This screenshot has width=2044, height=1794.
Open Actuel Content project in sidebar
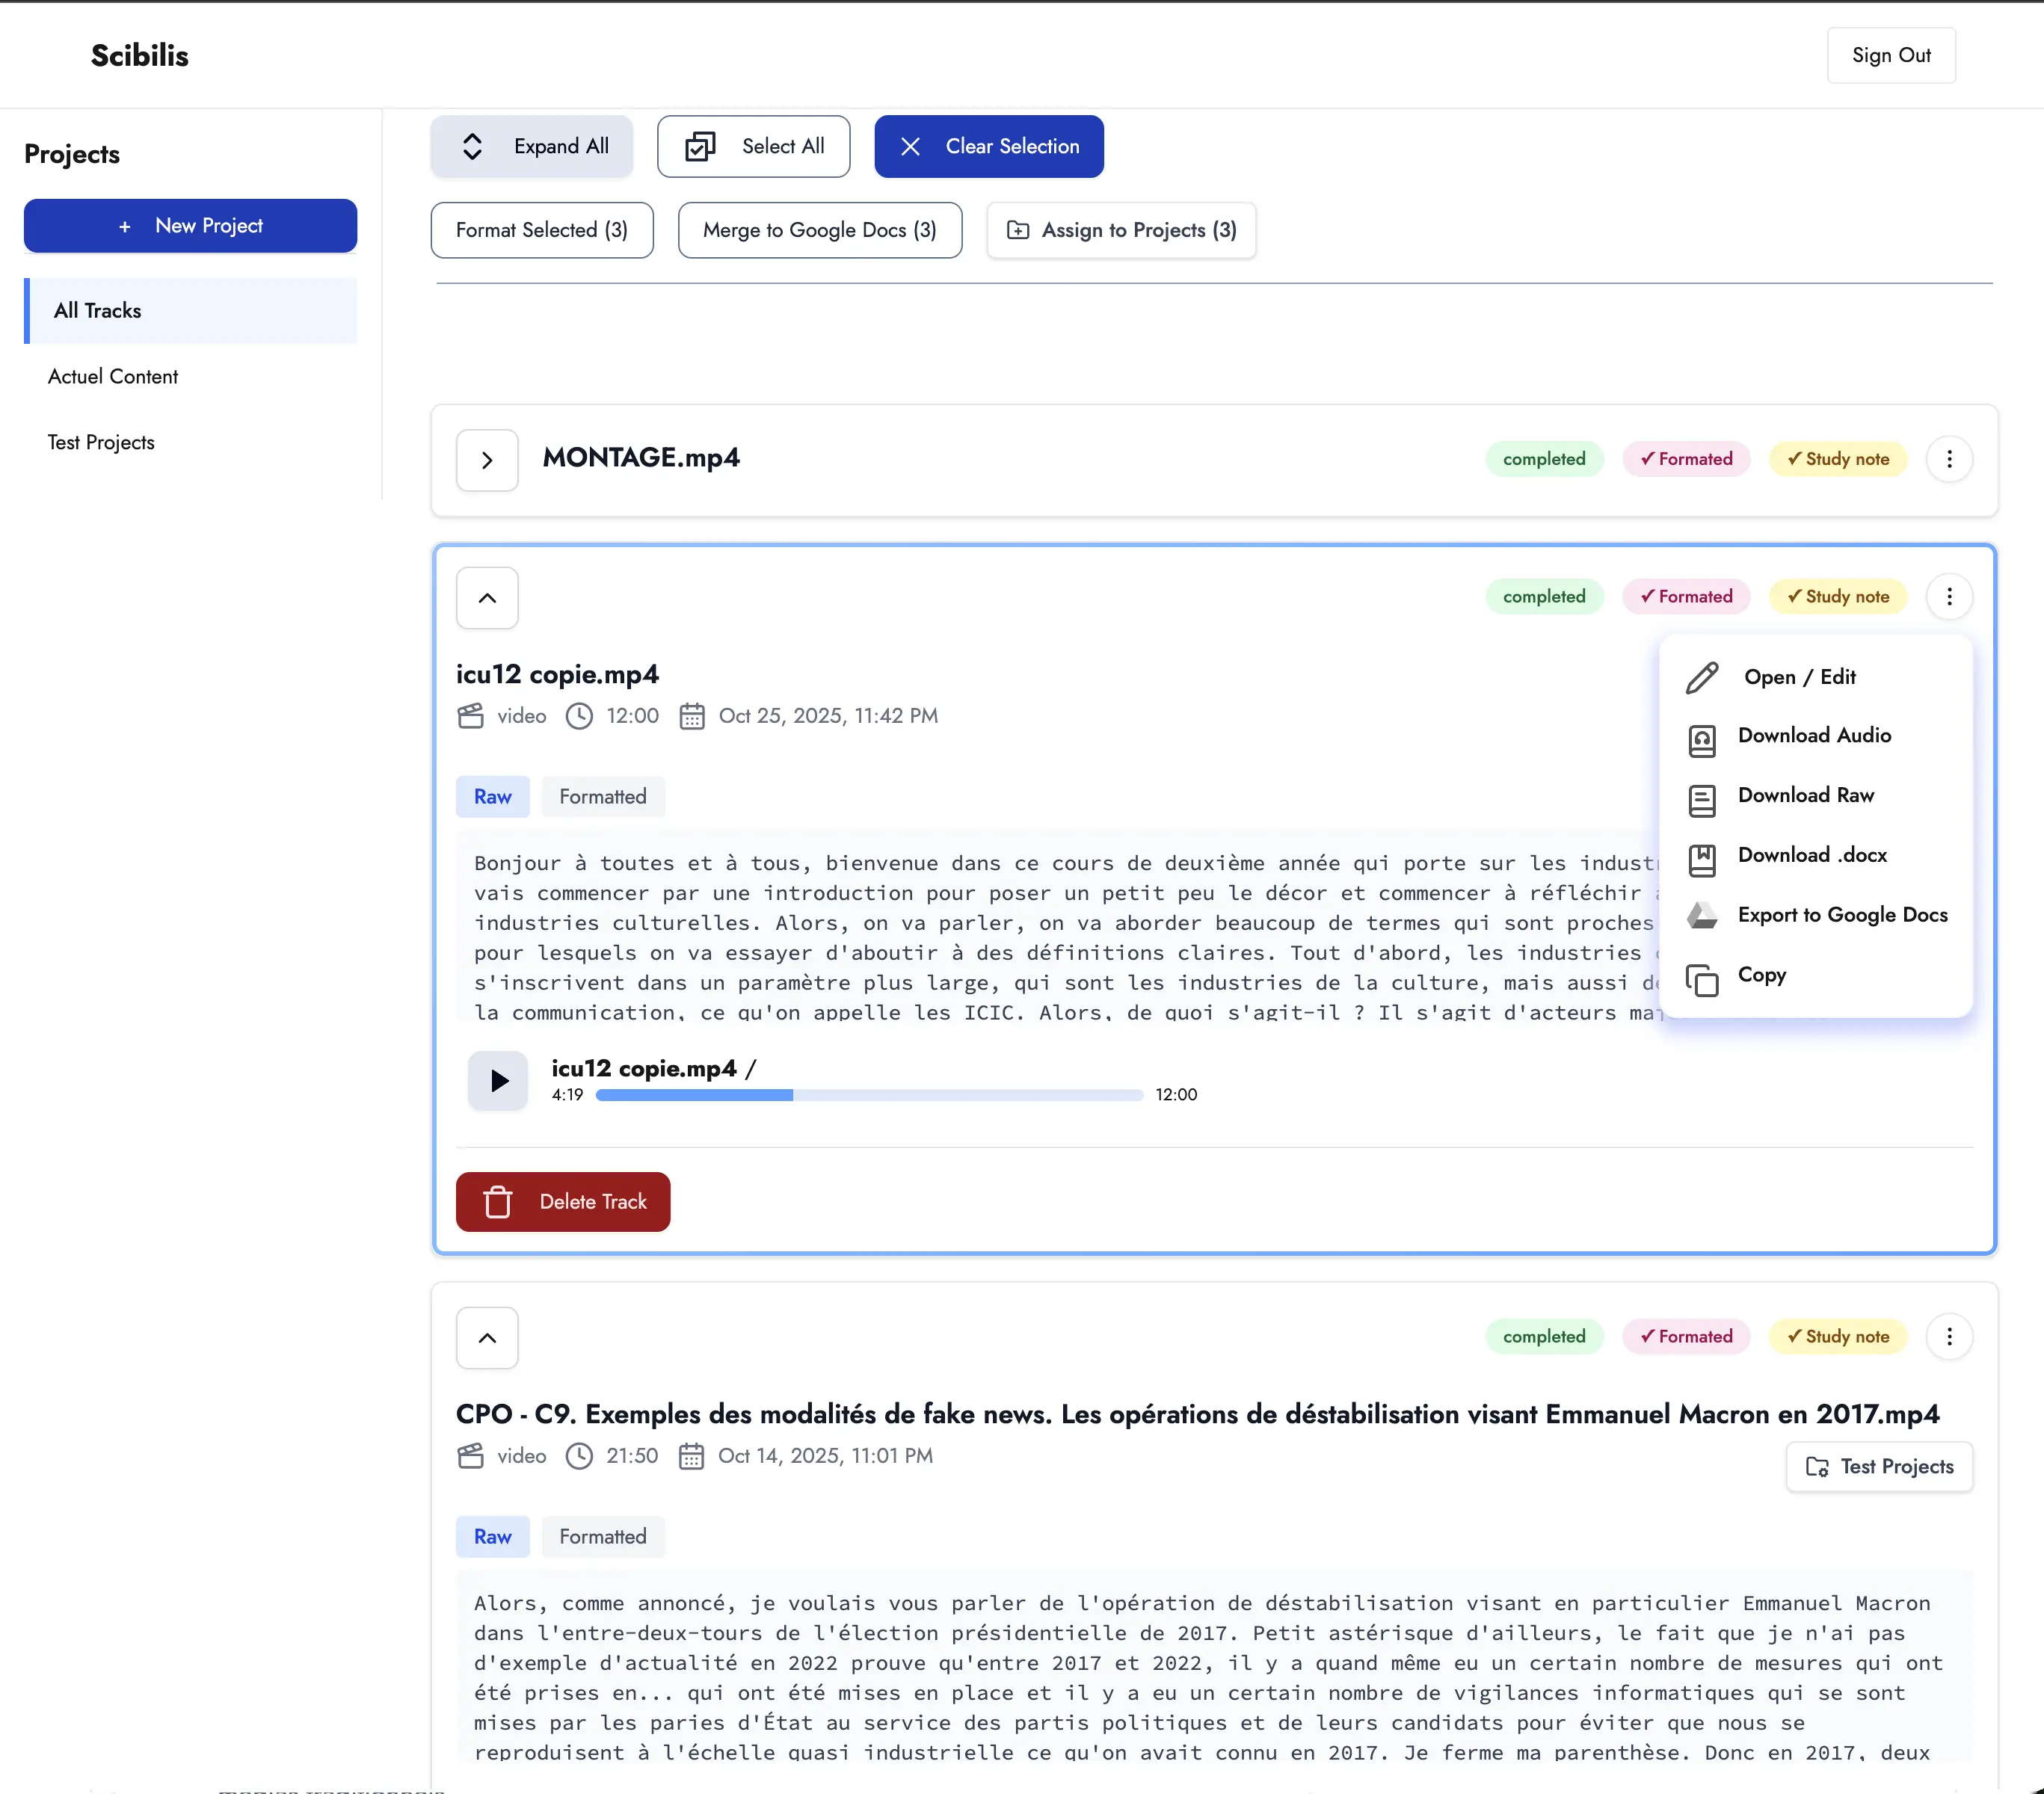point(113,377)
